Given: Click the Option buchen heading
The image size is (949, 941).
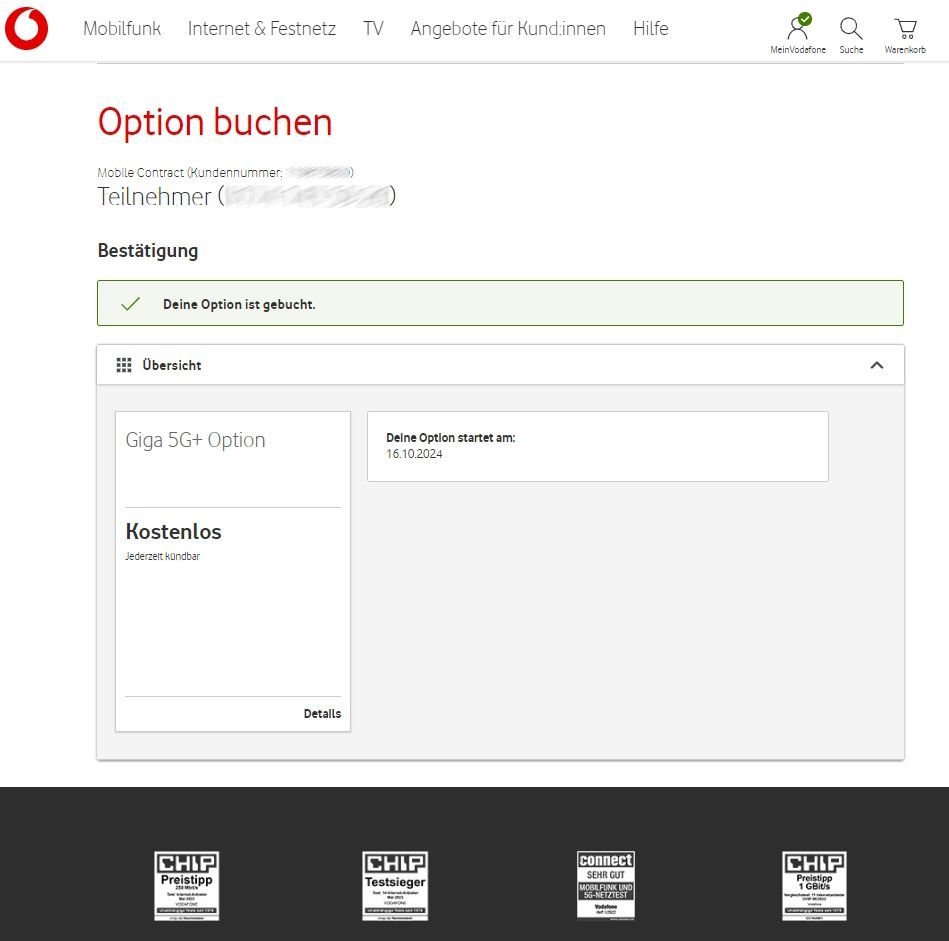Looking at the screenshot, I should click(215, 122).
